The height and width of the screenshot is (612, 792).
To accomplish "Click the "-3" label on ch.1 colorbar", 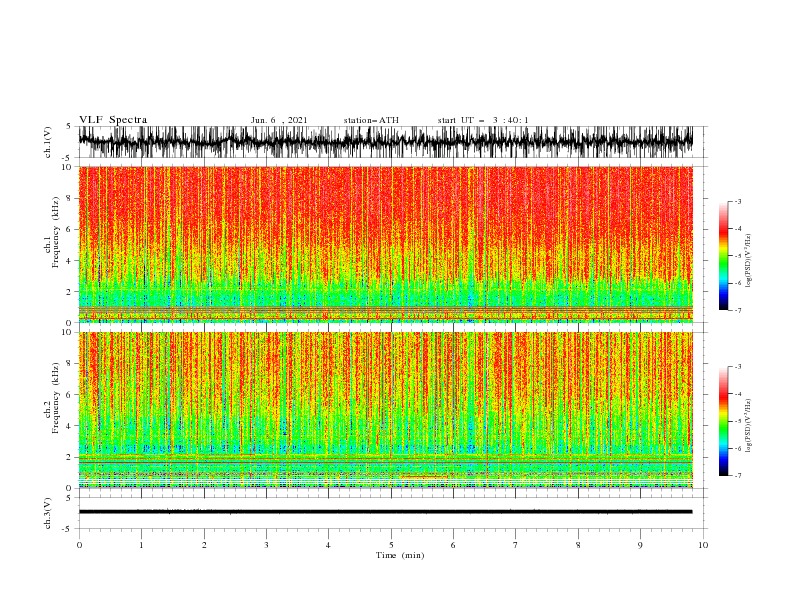I will tap(738, 201).
